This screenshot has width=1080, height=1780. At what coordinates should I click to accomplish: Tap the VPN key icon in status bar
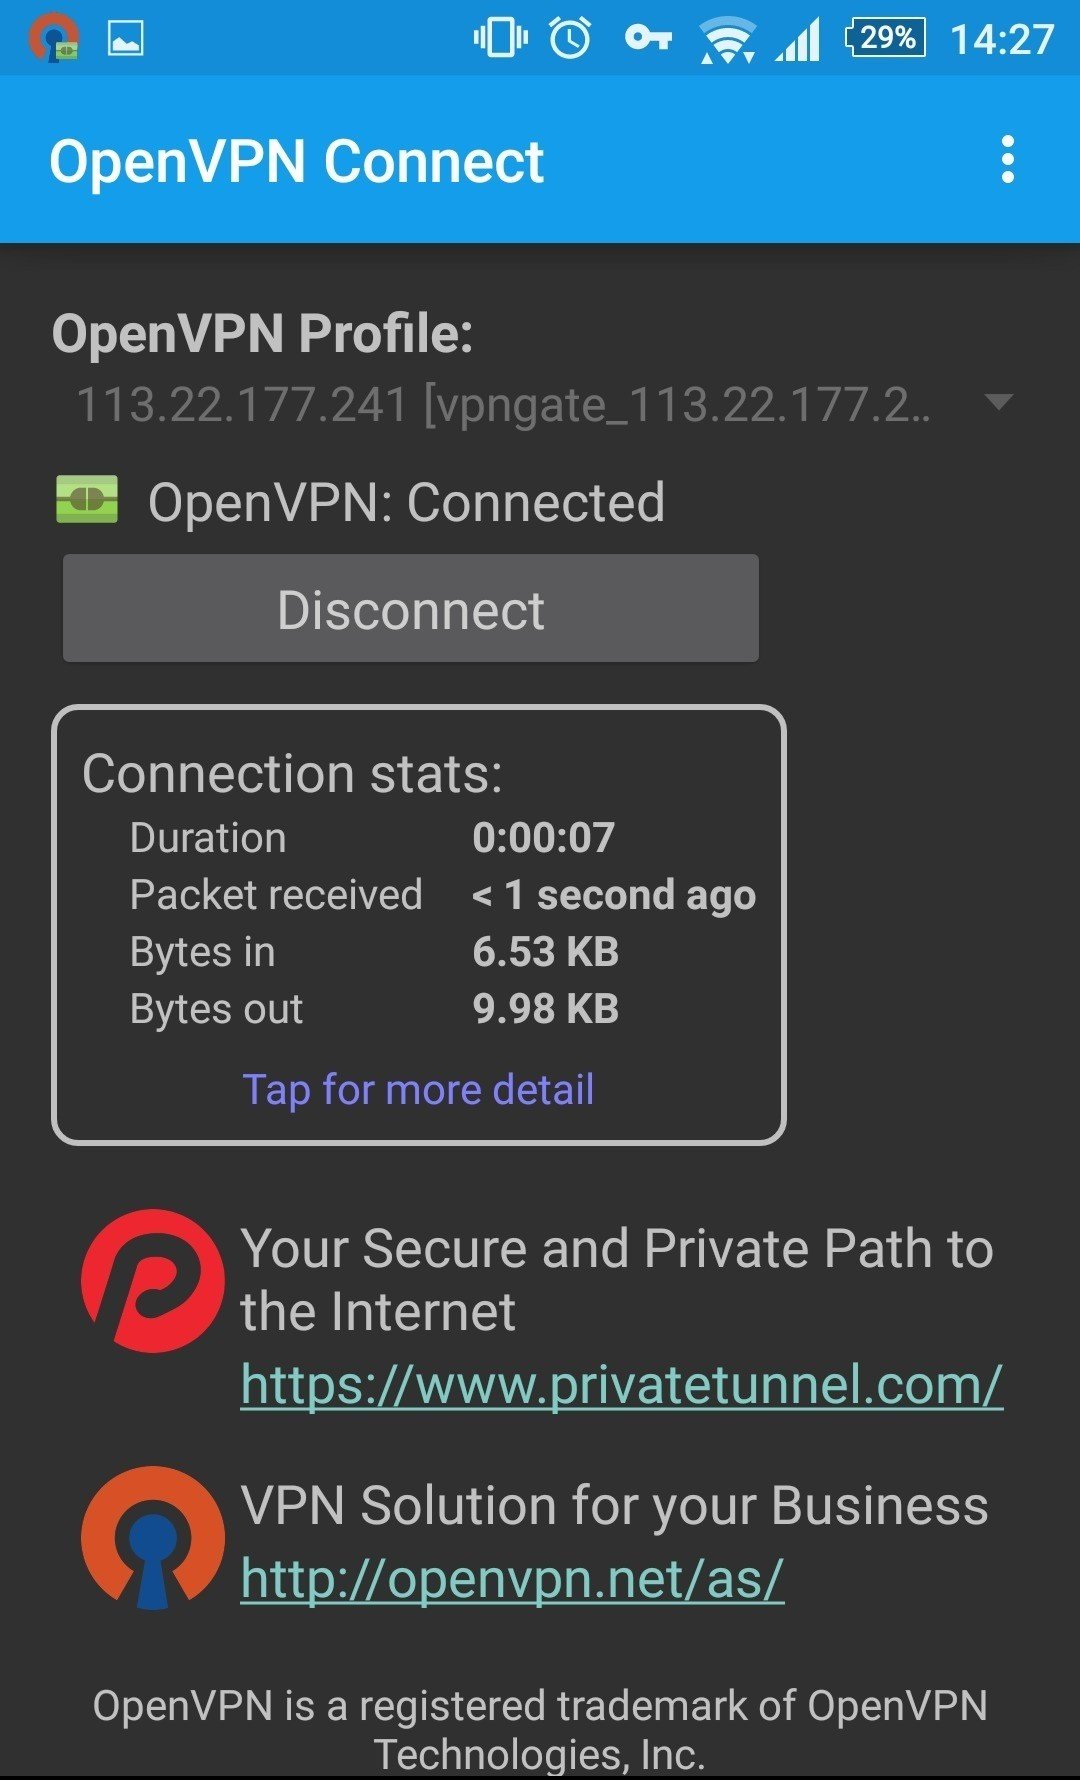pyautogui.click(x=648, y=38)
